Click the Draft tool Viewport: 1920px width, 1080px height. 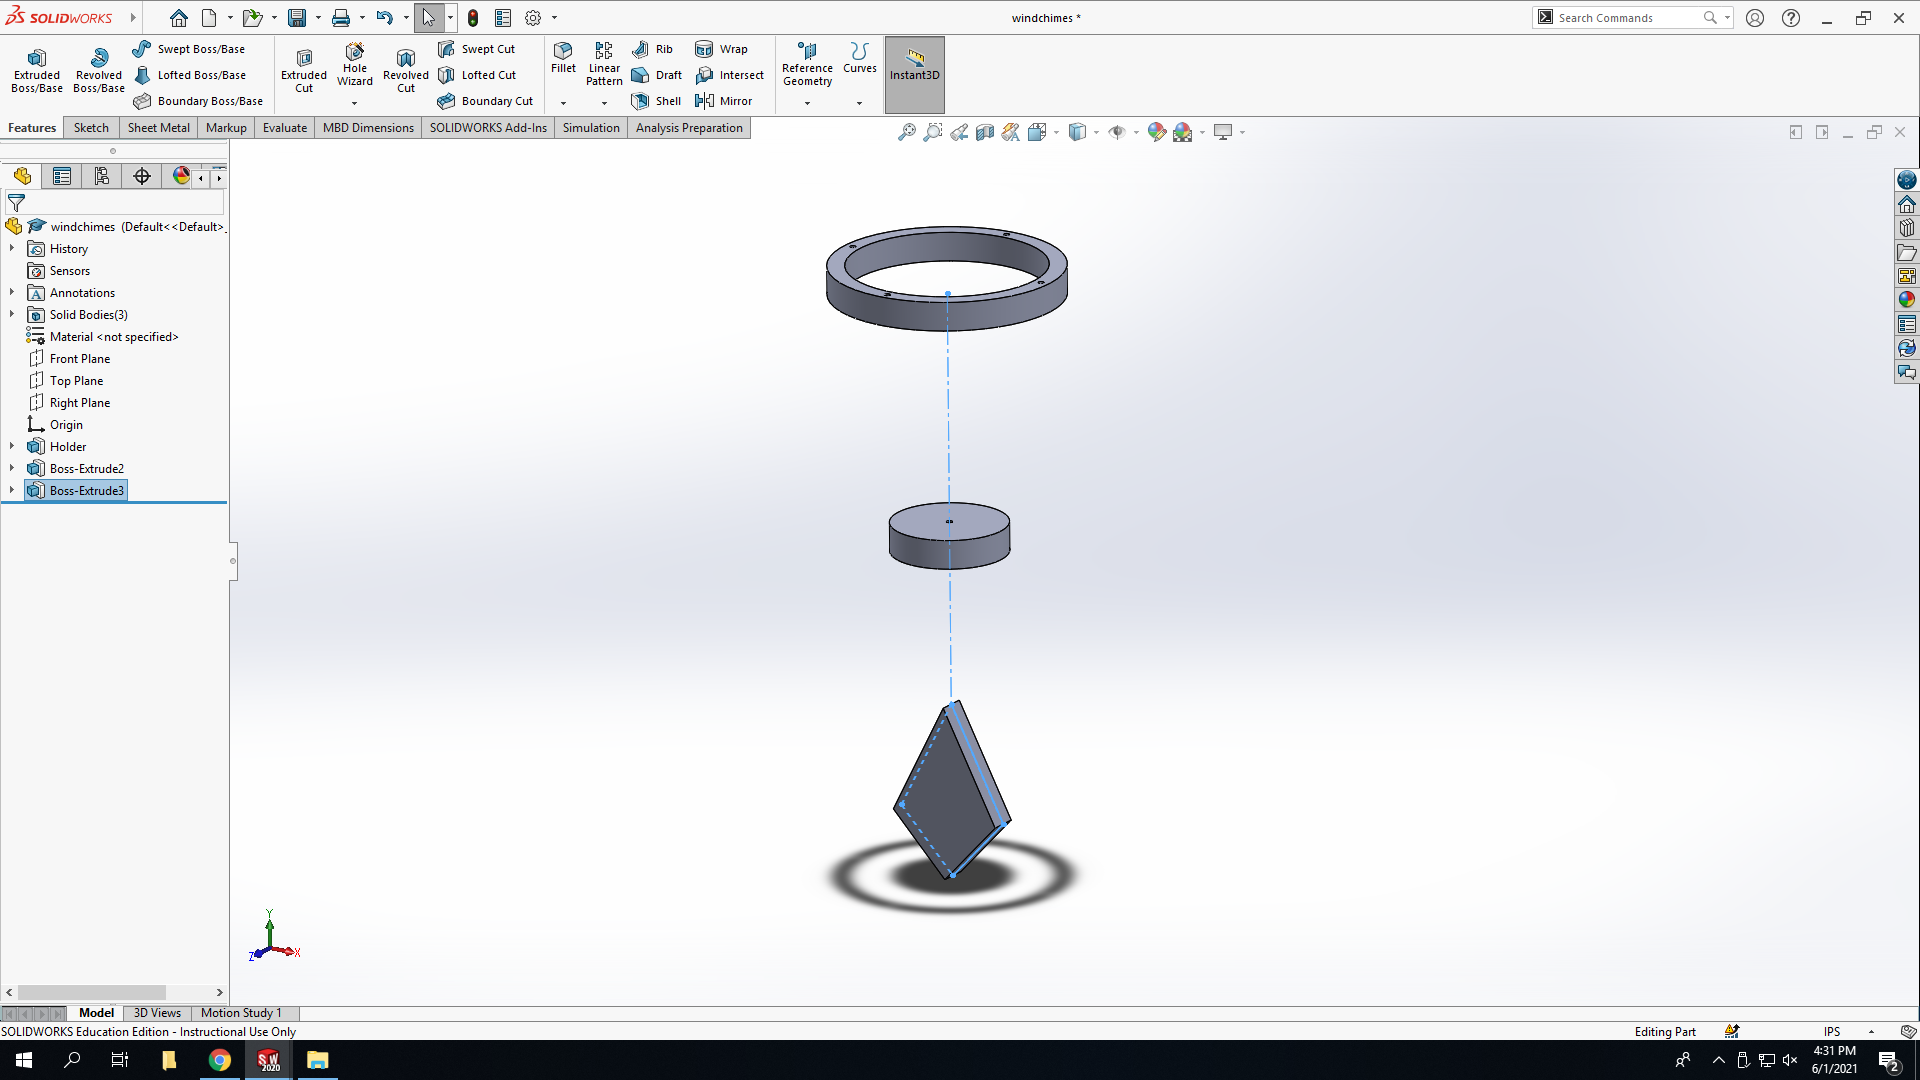[657, 75]
